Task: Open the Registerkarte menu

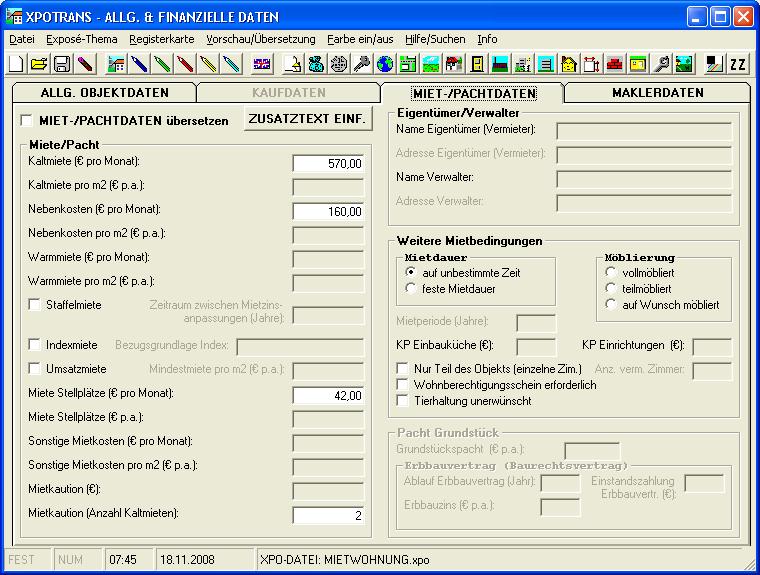Action: click(162, 39)
